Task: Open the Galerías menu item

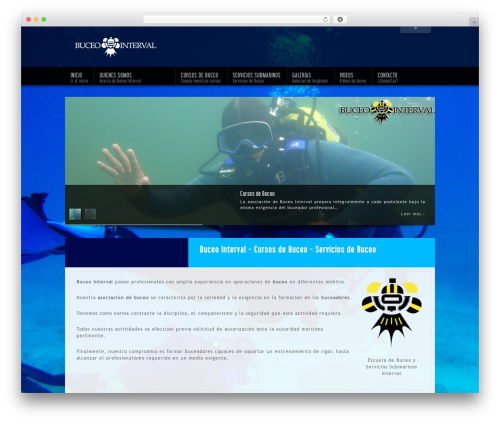Action: coord(310,77)
